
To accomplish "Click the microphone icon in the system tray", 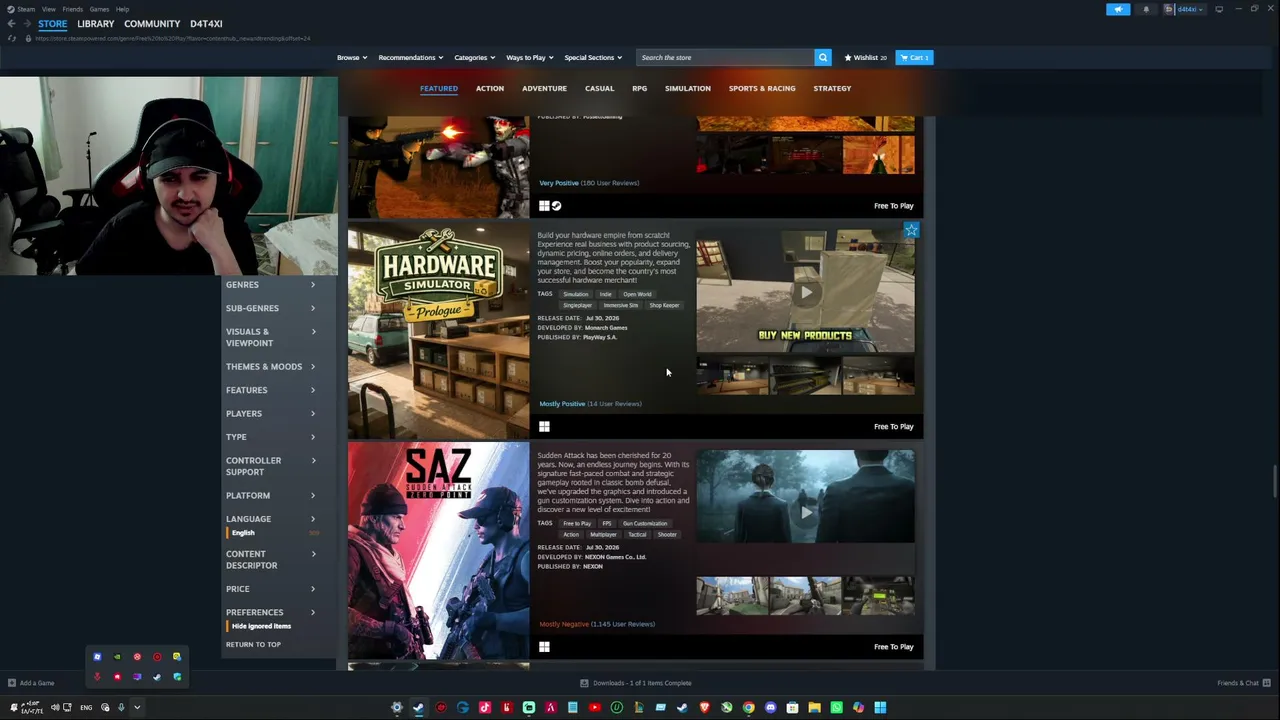I will tap(121, 708).
